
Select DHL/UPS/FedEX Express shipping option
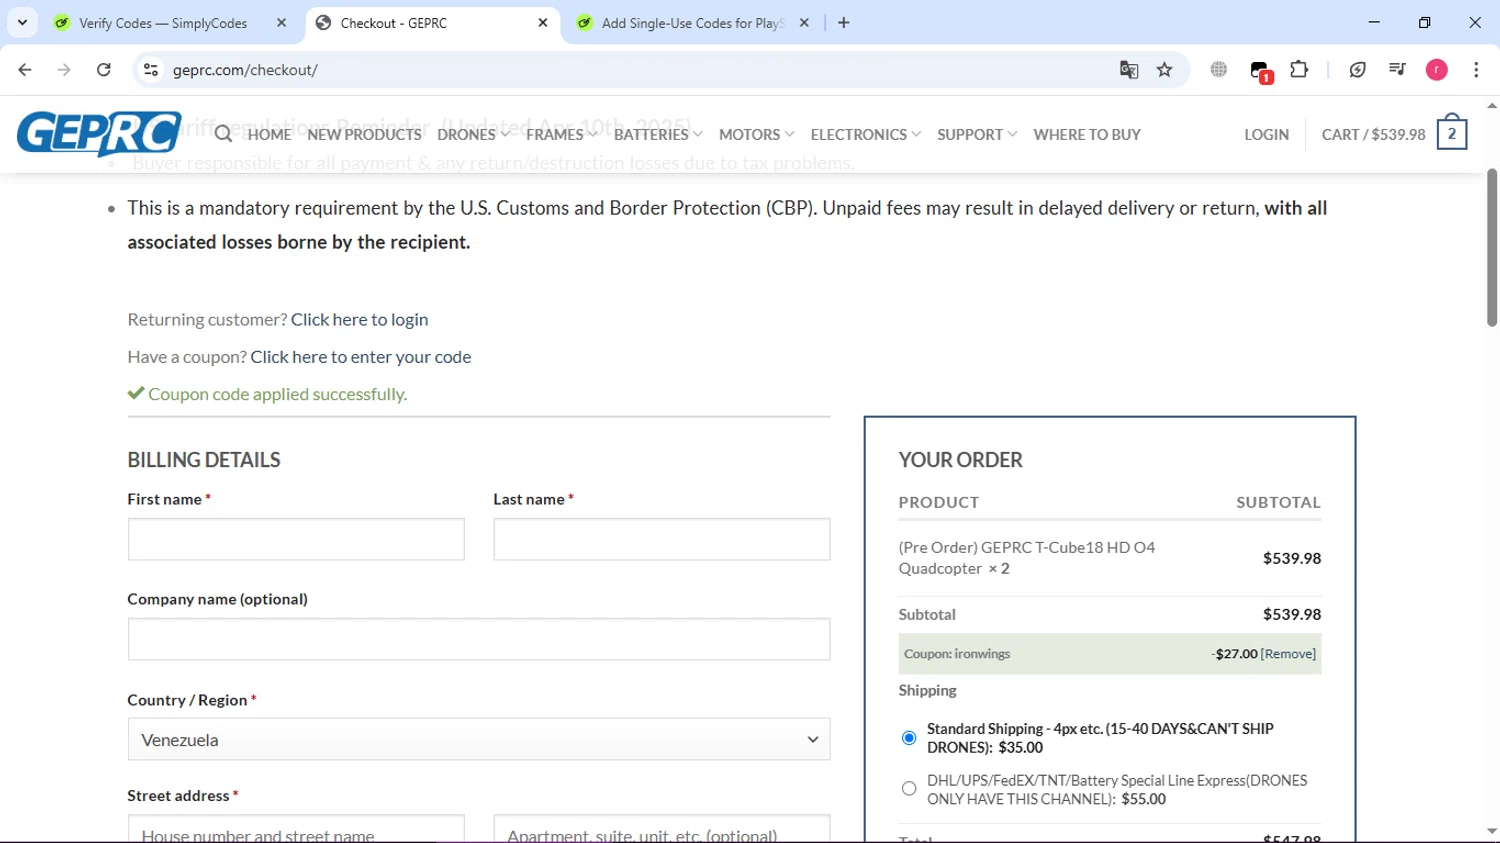coord(909,789)
